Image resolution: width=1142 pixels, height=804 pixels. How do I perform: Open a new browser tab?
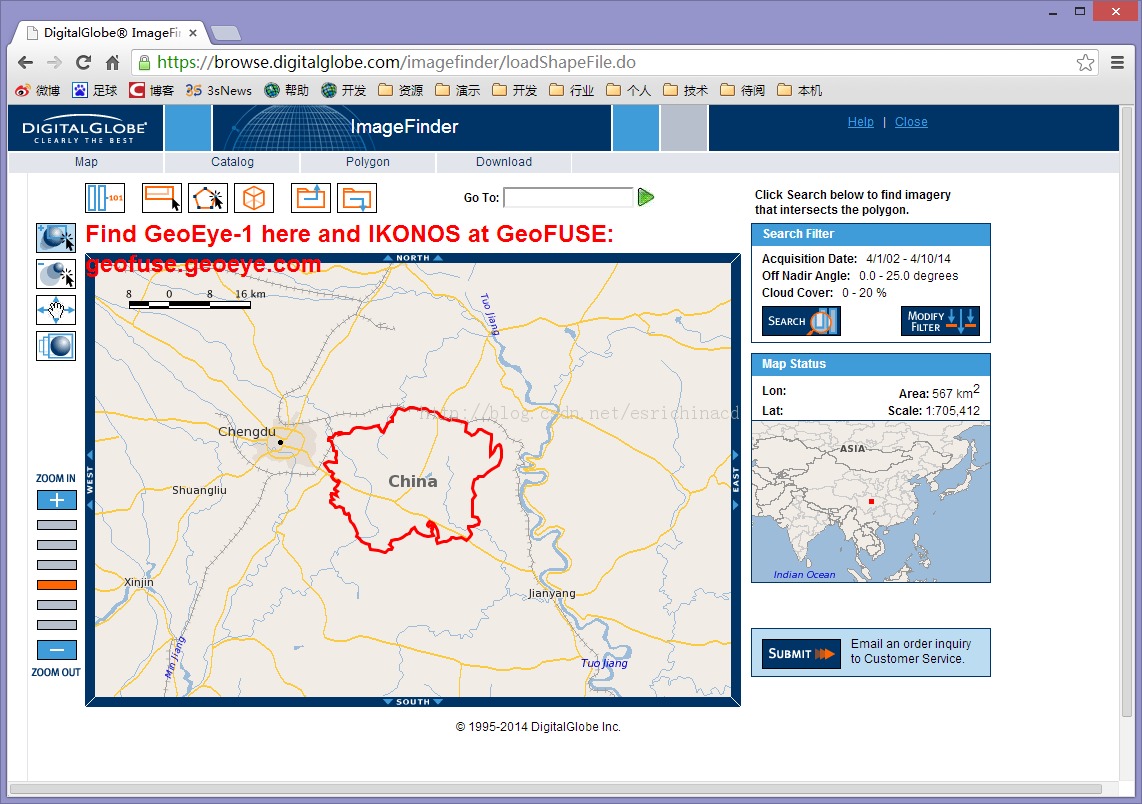225,34
